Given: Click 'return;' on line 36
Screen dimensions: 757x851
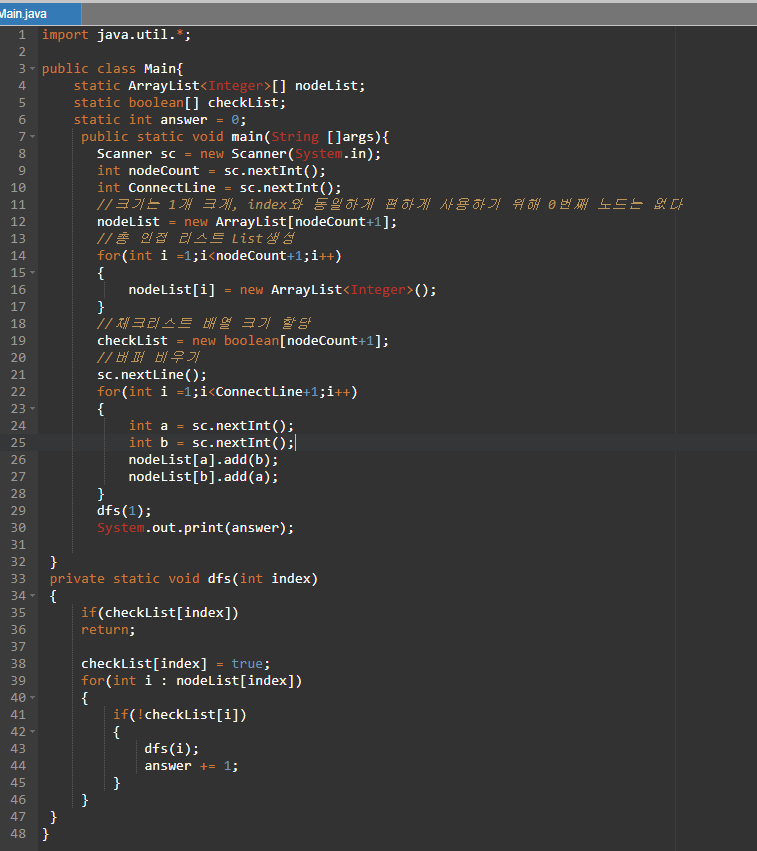Looking at the screenshot, I should 108,630.
